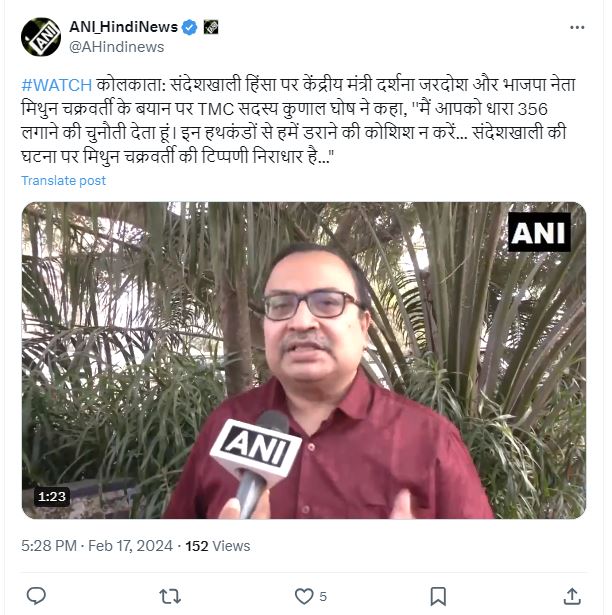Screen dimensions: 612x615
Task: Repost using the retweet arrows icon
Action: (170, 596)
